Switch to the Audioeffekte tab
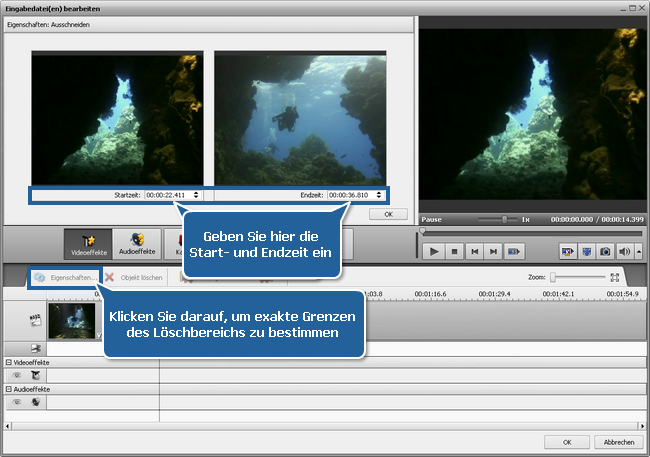Screen dimensions: 650x457 pos(135,243)
